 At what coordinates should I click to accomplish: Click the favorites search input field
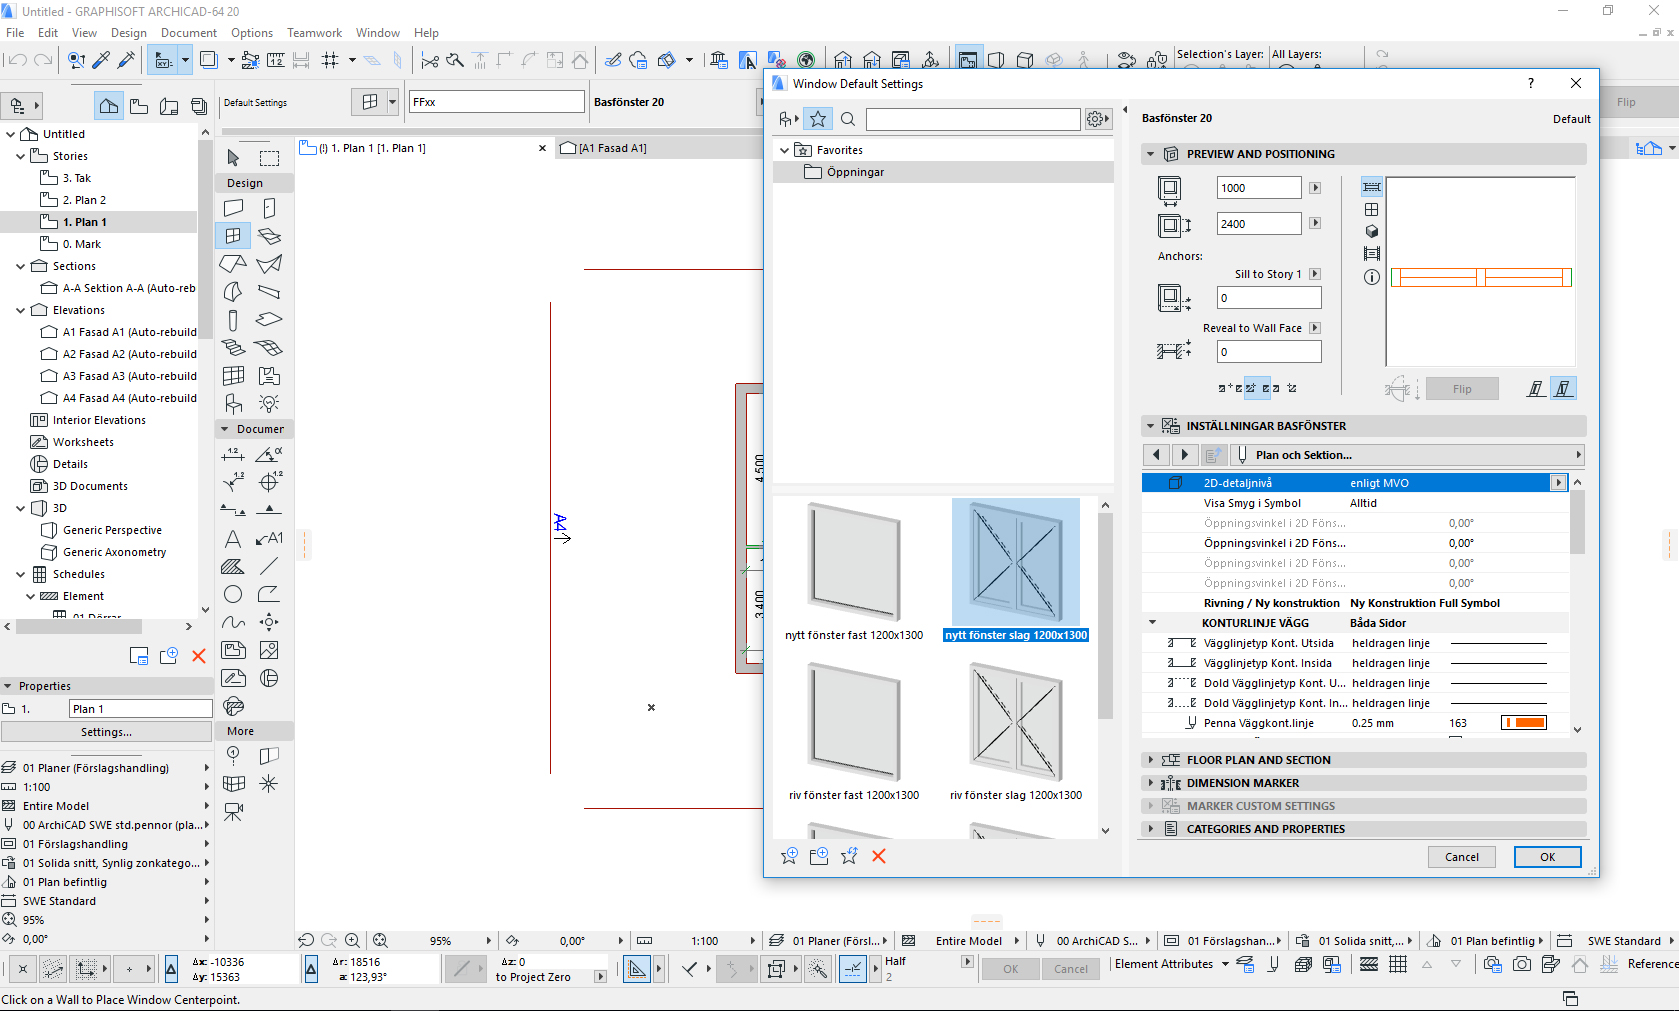[973, 120]
